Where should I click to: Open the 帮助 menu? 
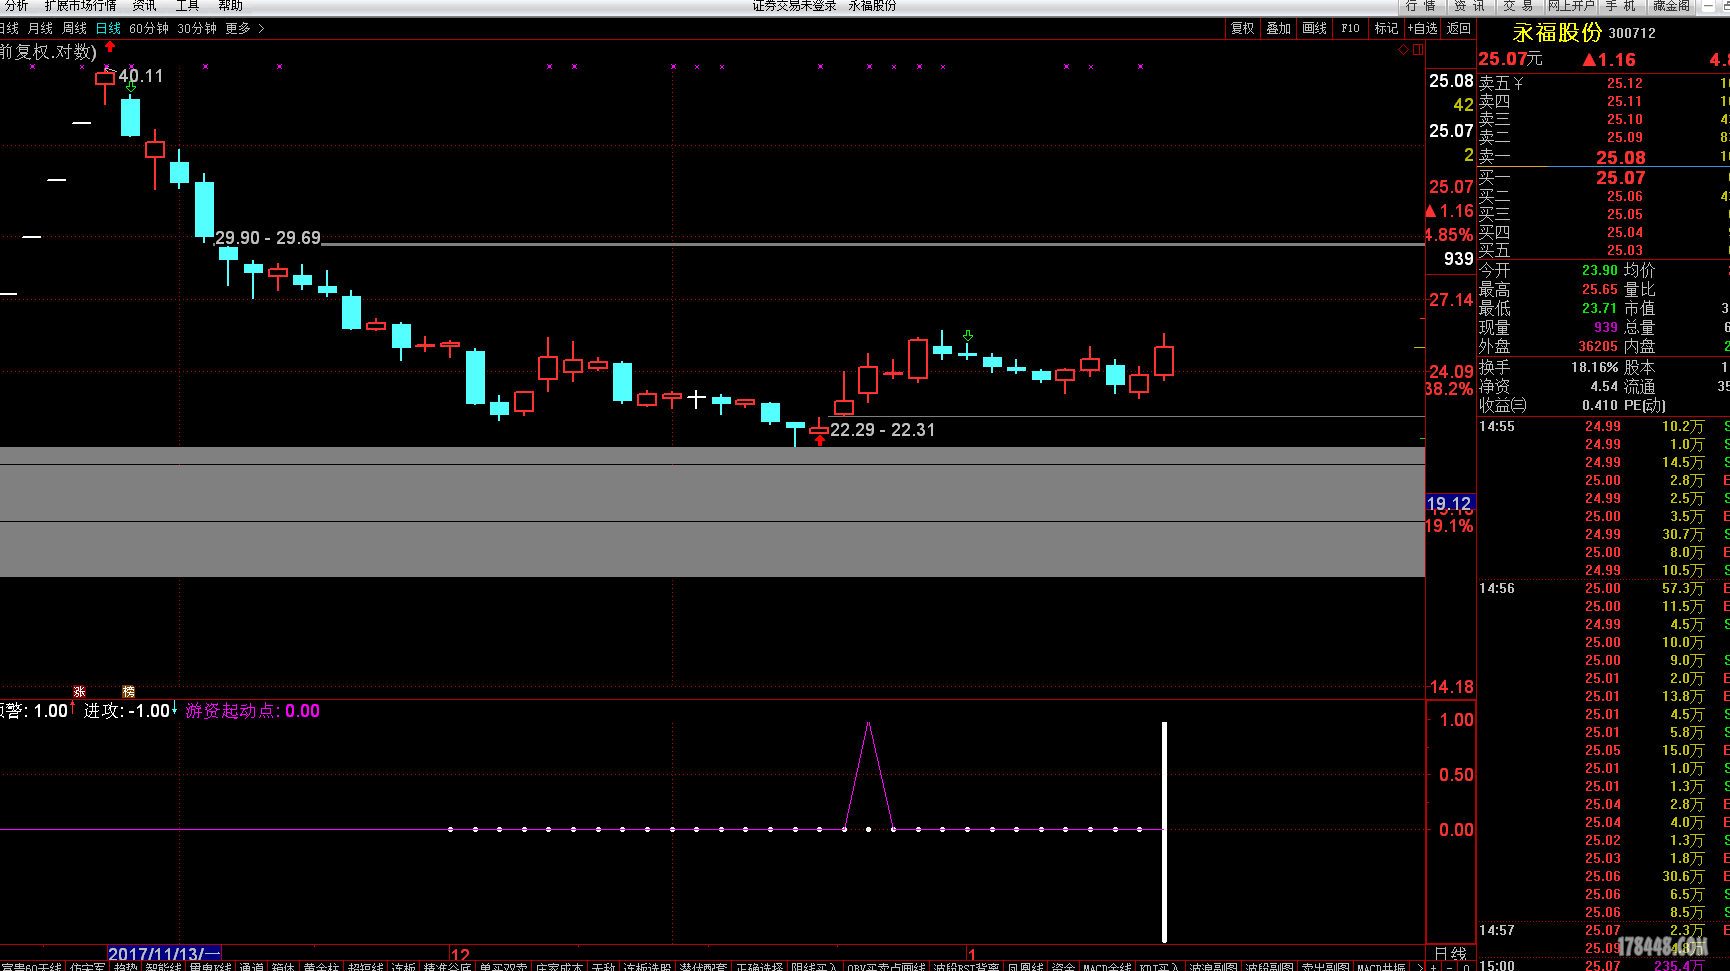(x=231, y=6)
